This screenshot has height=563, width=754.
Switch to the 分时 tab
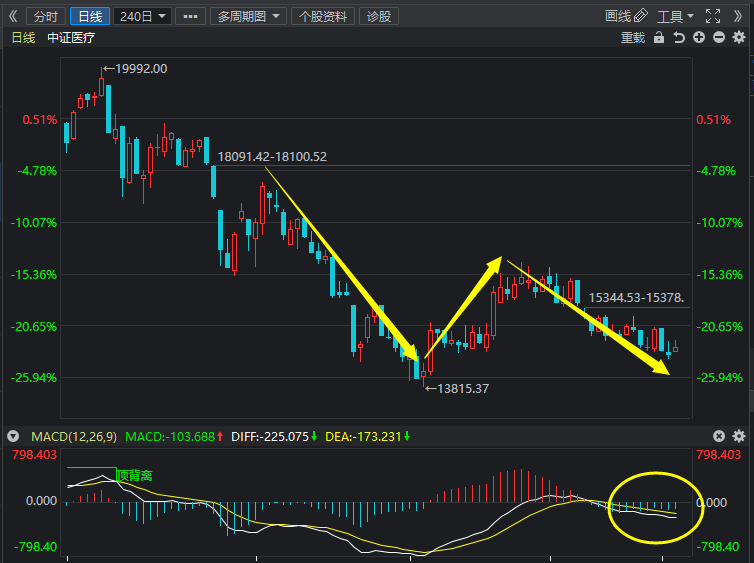click(46, 16)
